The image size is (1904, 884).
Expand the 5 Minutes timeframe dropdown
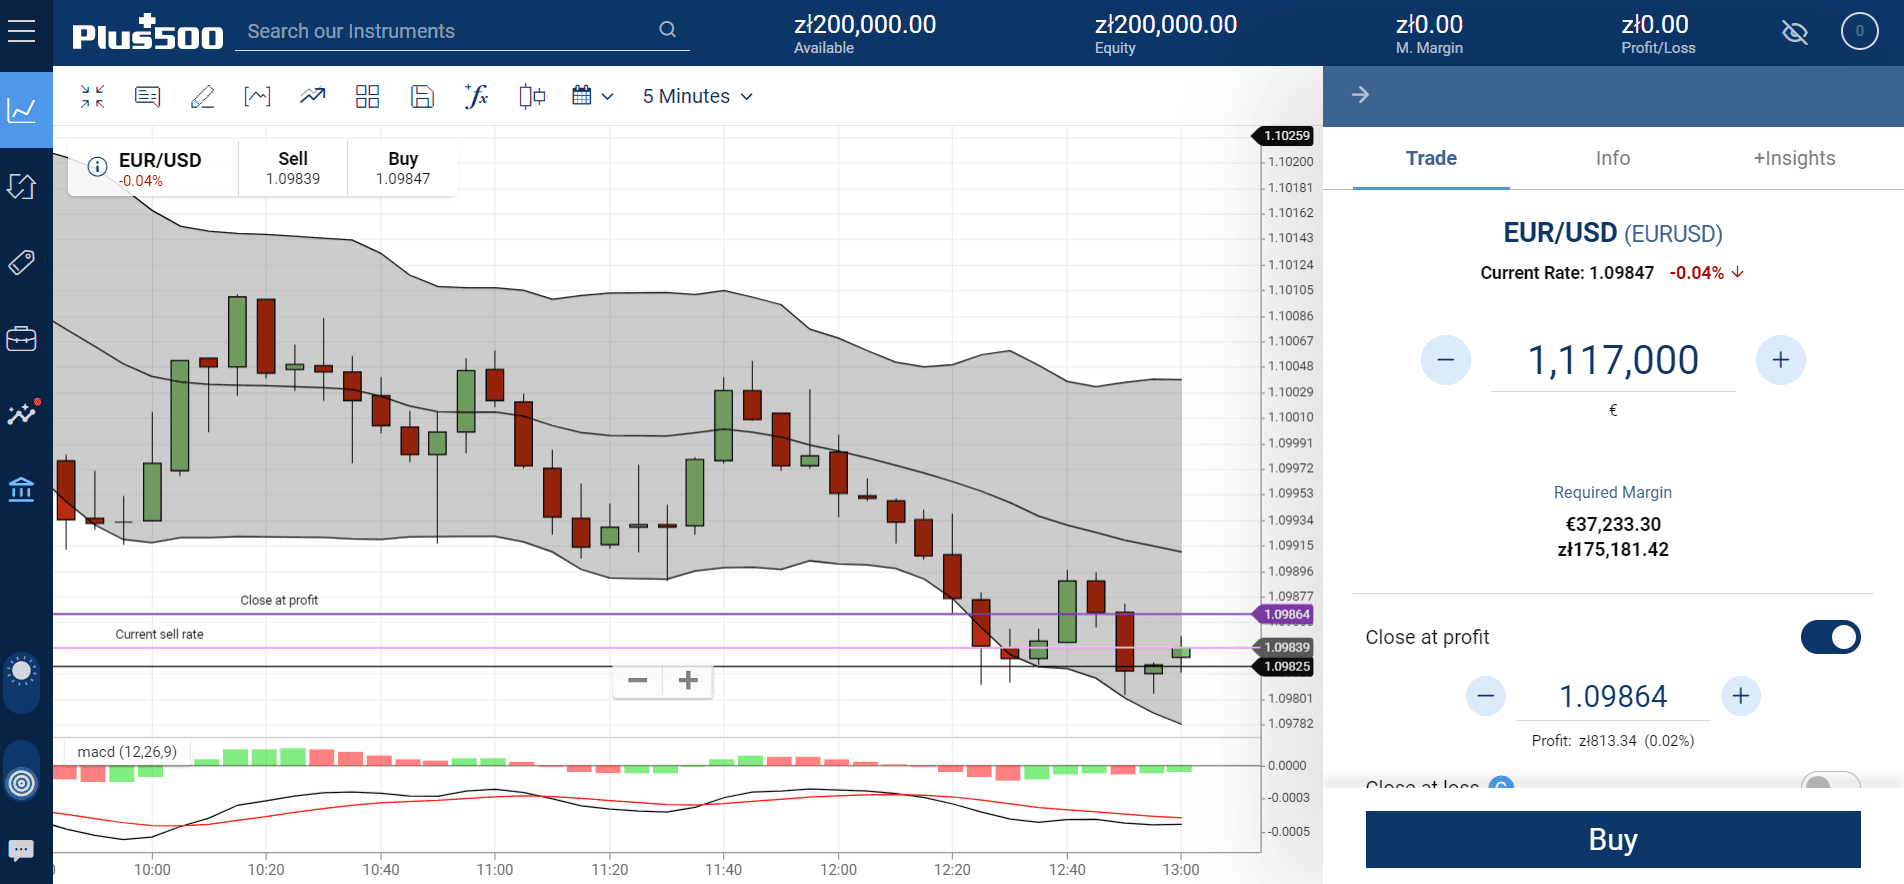697,96
